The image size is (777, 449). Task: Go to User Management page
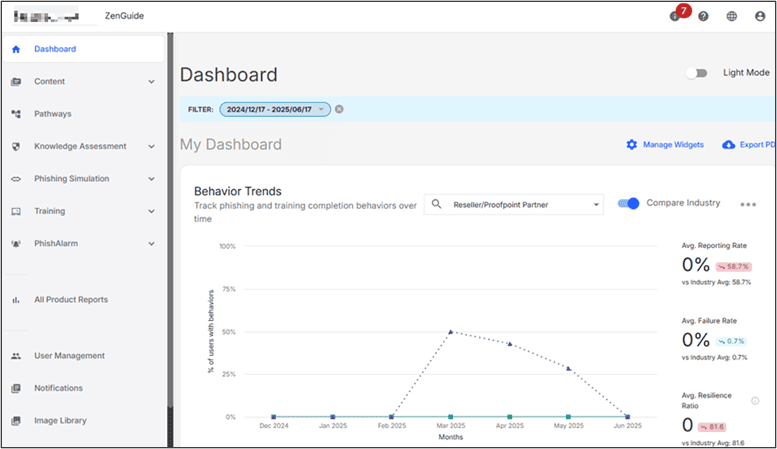pyautogui.click(x=69, y=356)
